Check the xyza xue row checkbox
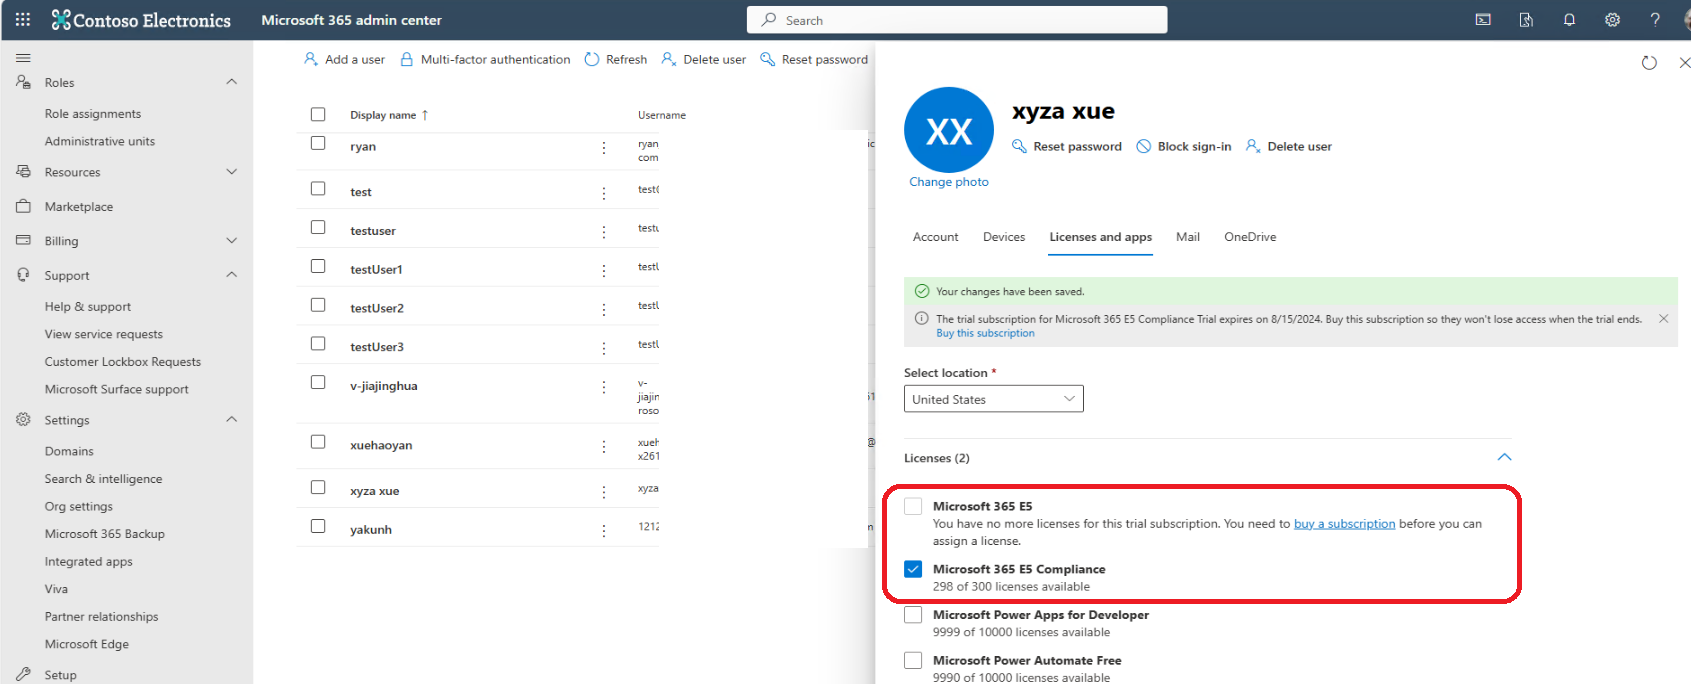 [x=318, y=487]
